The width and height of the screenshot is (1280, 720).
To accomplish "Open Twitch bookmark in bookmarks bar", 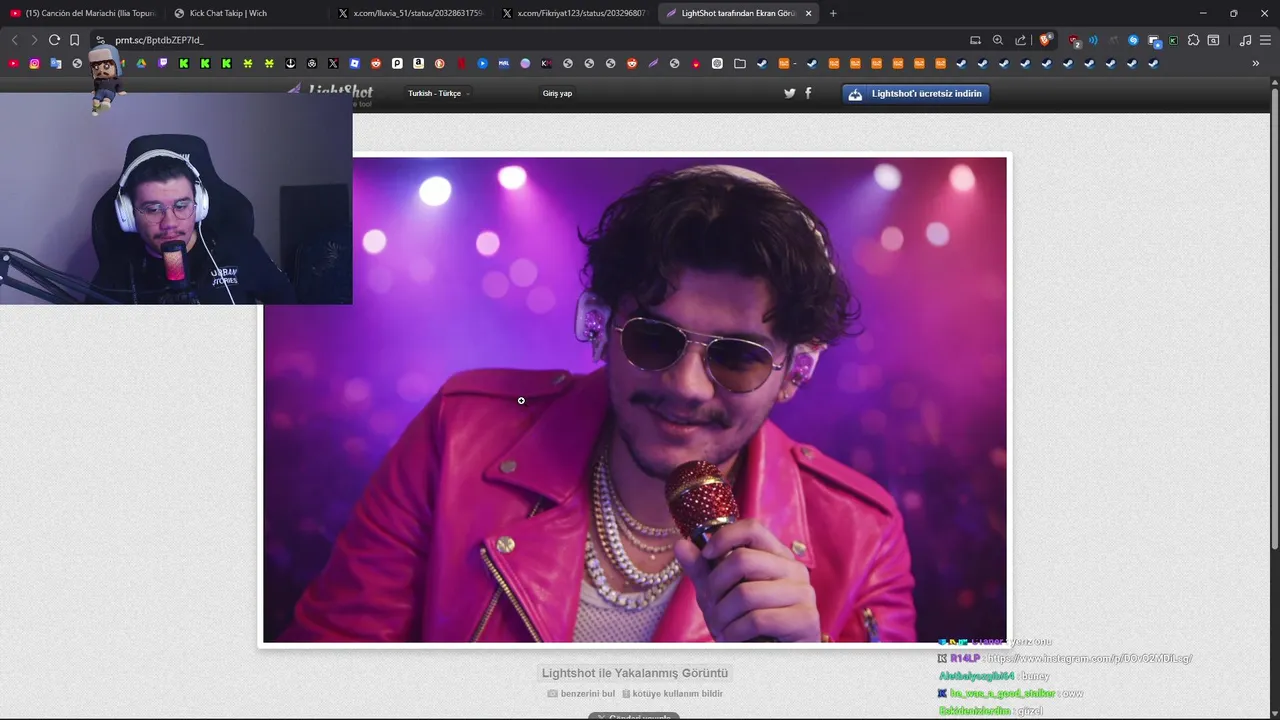I will (163, 63).
